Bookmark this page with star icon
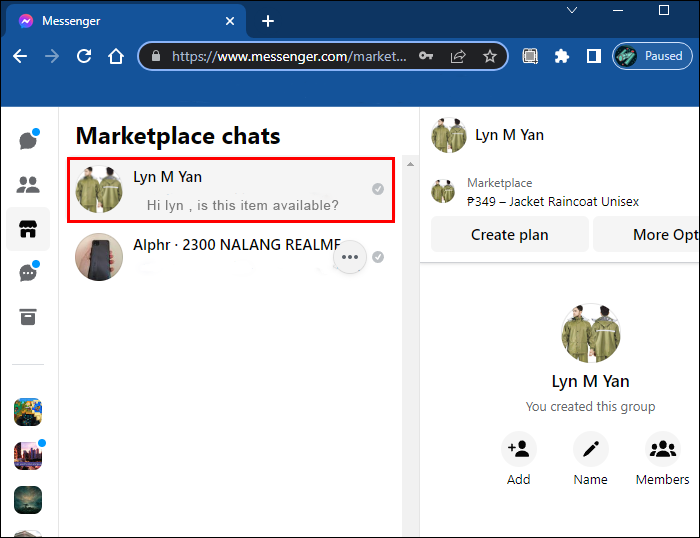The image size is (700, 538). 490,56
